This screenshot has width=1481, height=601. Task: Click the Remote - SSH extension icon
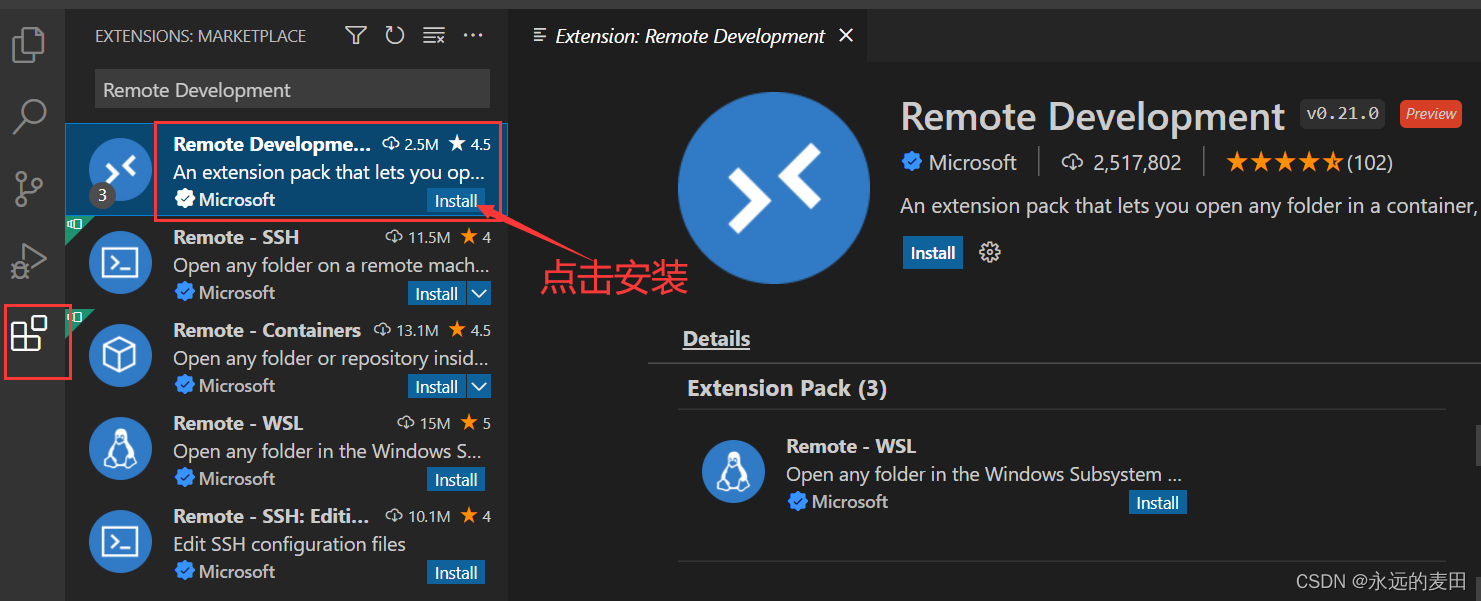pos(120,263)
